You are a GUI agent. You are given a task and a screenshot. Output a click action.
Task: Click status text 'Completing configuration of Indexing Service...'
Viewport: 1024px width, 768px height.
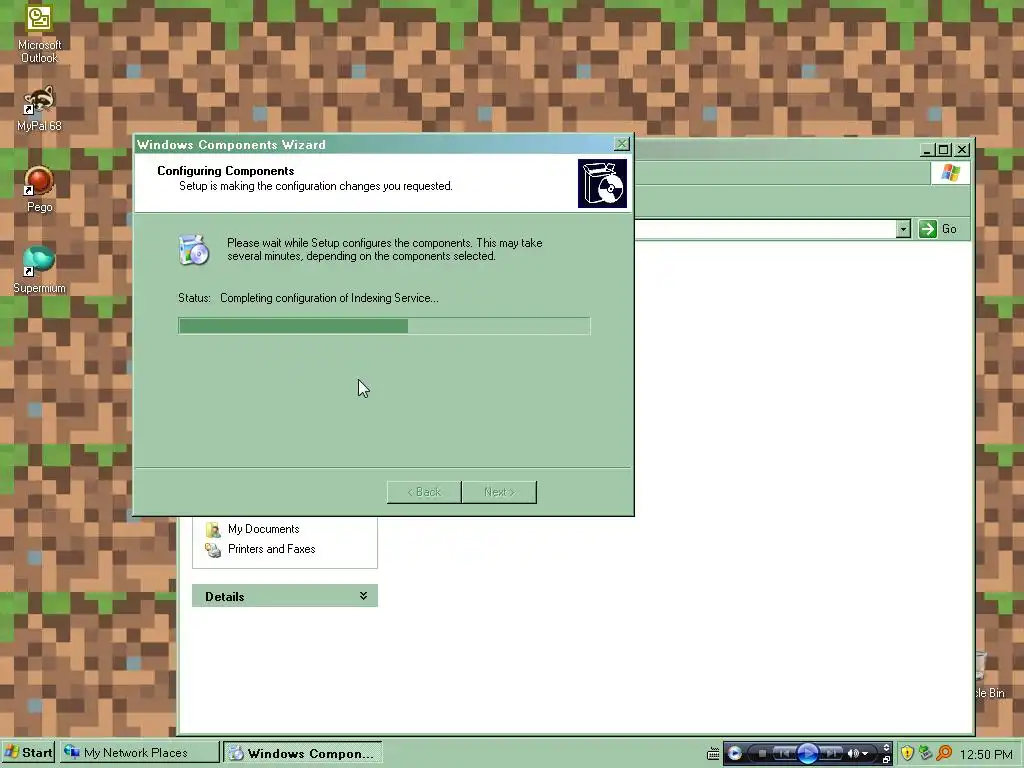(329, 298)
